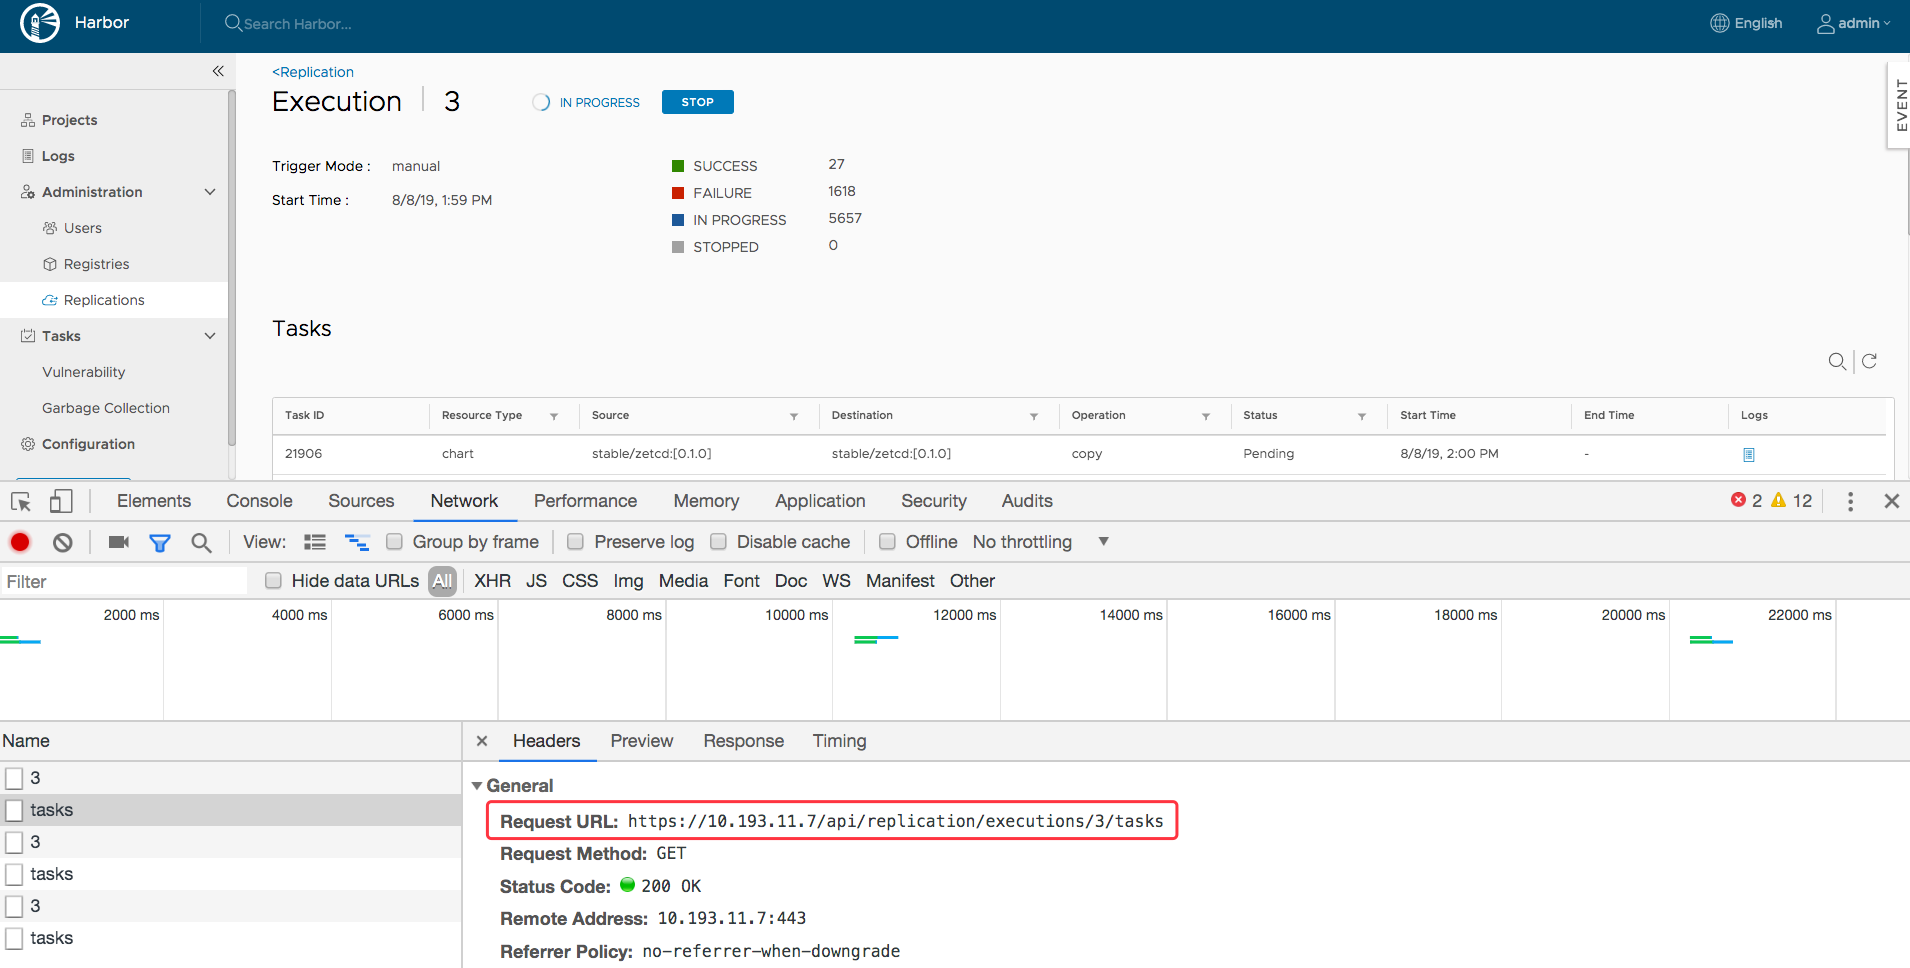Toggle DevTools device toolbar icon
Viewport: 1910px width, 968px height.
pos(61,501)
